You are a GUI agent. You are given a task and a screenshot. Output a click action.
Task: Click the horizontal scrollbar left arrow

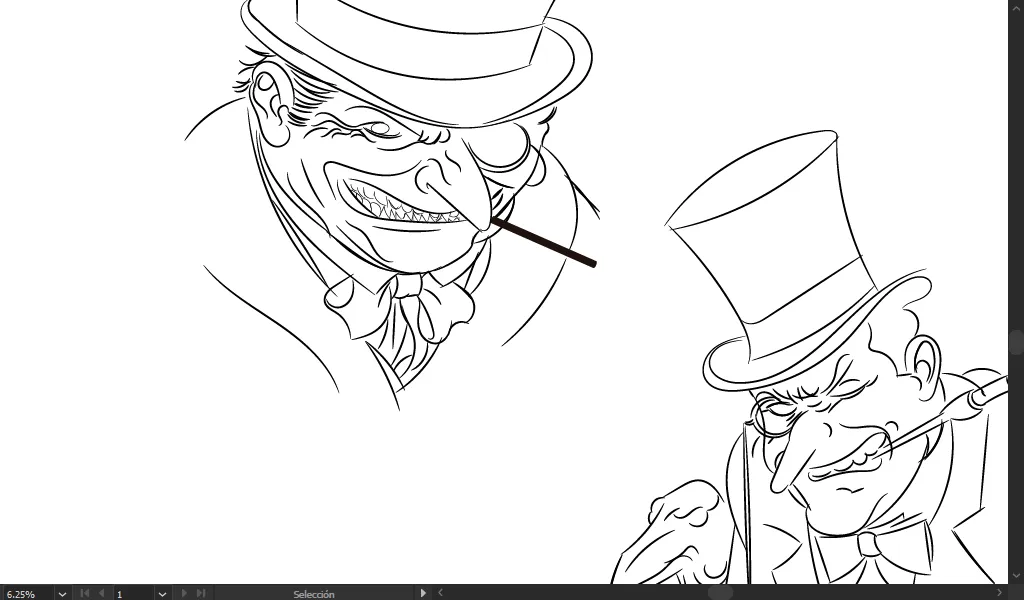[x=440, y=592]
